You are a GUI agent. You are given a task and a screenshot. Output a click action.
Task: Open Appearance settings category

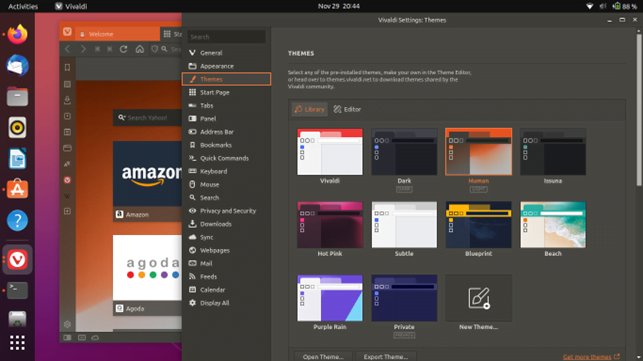[x=226, y=66]
